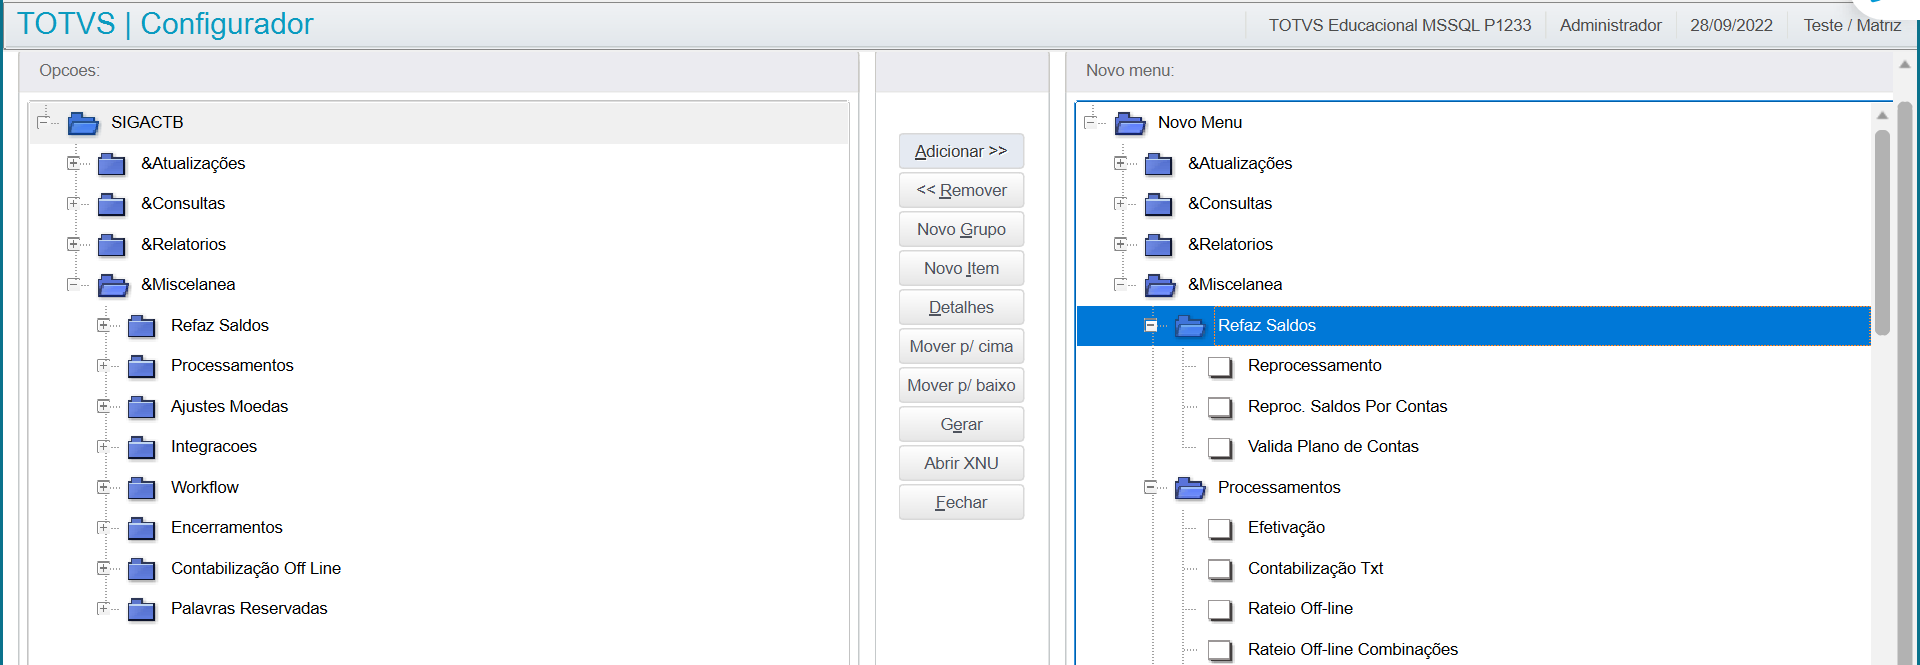
Task: Select Efetivação entry
Action: [x=1286, y=527]
